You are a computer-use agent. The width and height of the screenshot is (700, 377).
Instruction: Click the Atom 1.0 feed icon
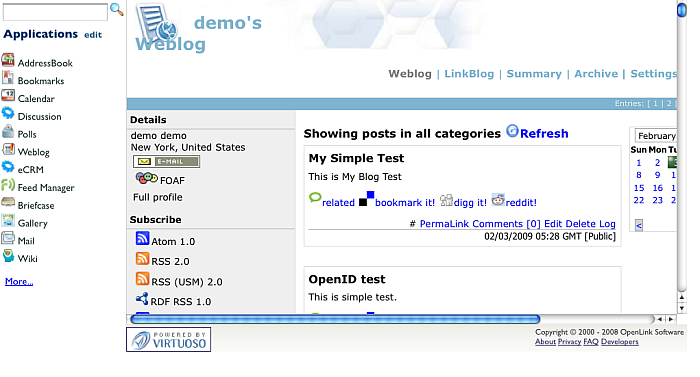(142, 239)
